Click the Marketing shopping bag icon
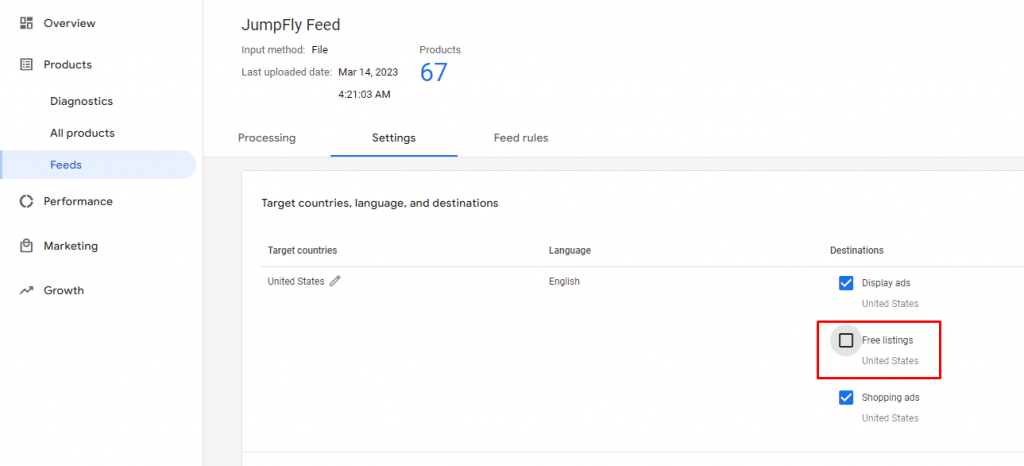Viewport: 1024px width, 466px height. (x=27, y=246)
